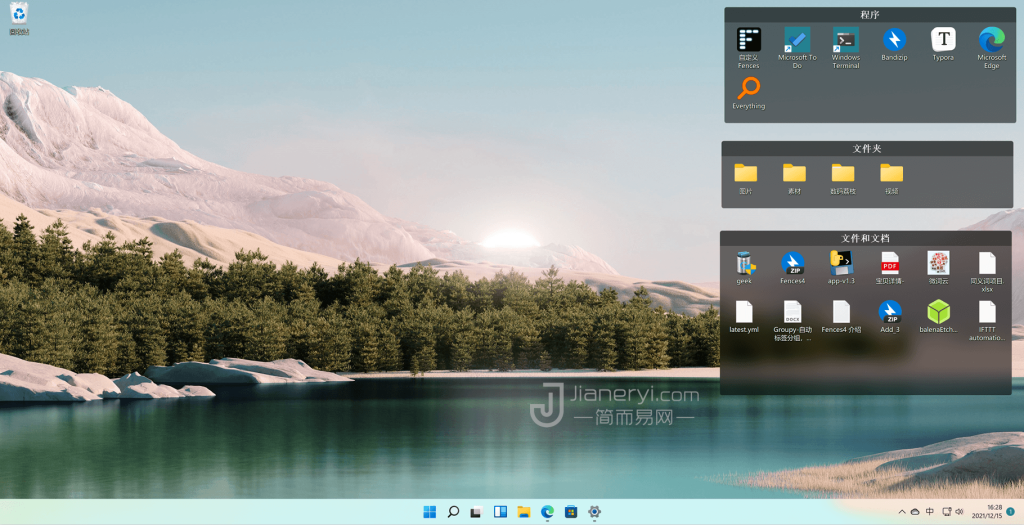This screenshot has width=1024, height=525.
Task: Open the Everything search app icon
Action: point(748,89)
